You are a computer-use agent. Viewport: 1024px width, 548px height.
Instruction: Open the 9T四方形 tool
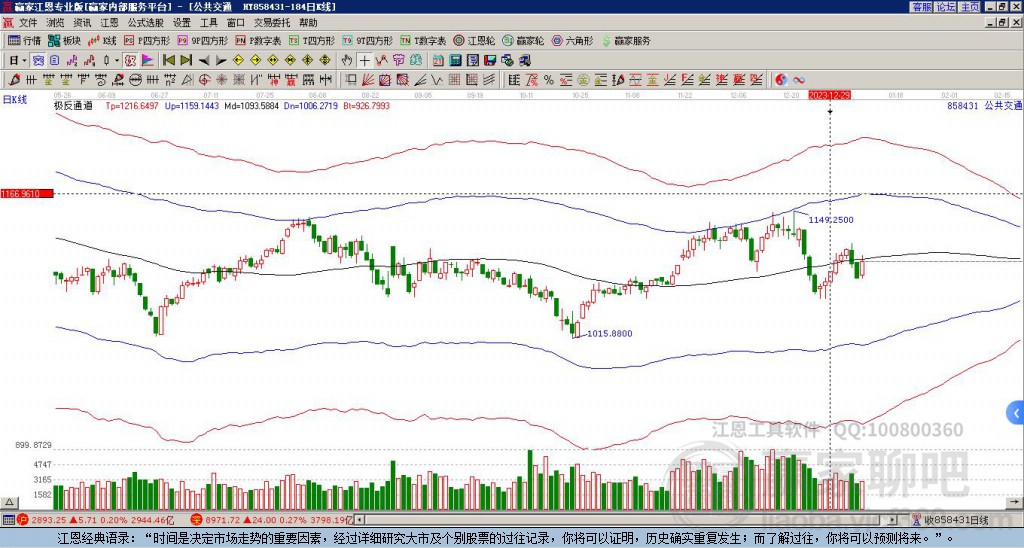point(367,40)
